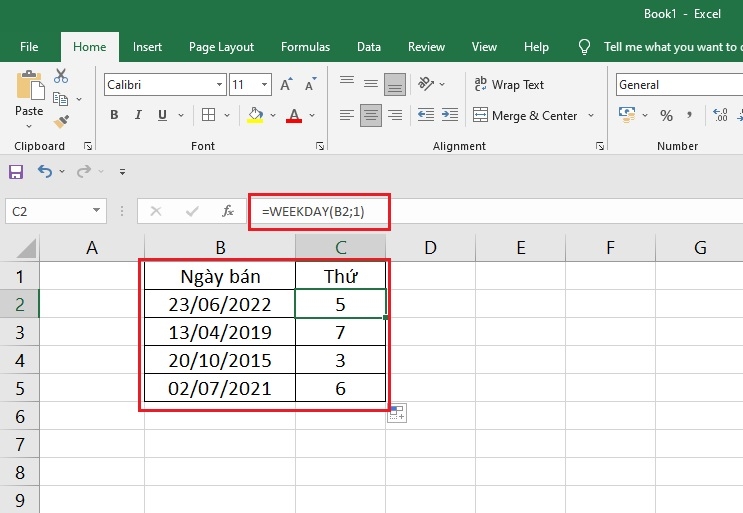The width and height of the screenshot is (743, 513).
Task: Open the Orientation text rotation tool
Action: click(x=426, y=84)
